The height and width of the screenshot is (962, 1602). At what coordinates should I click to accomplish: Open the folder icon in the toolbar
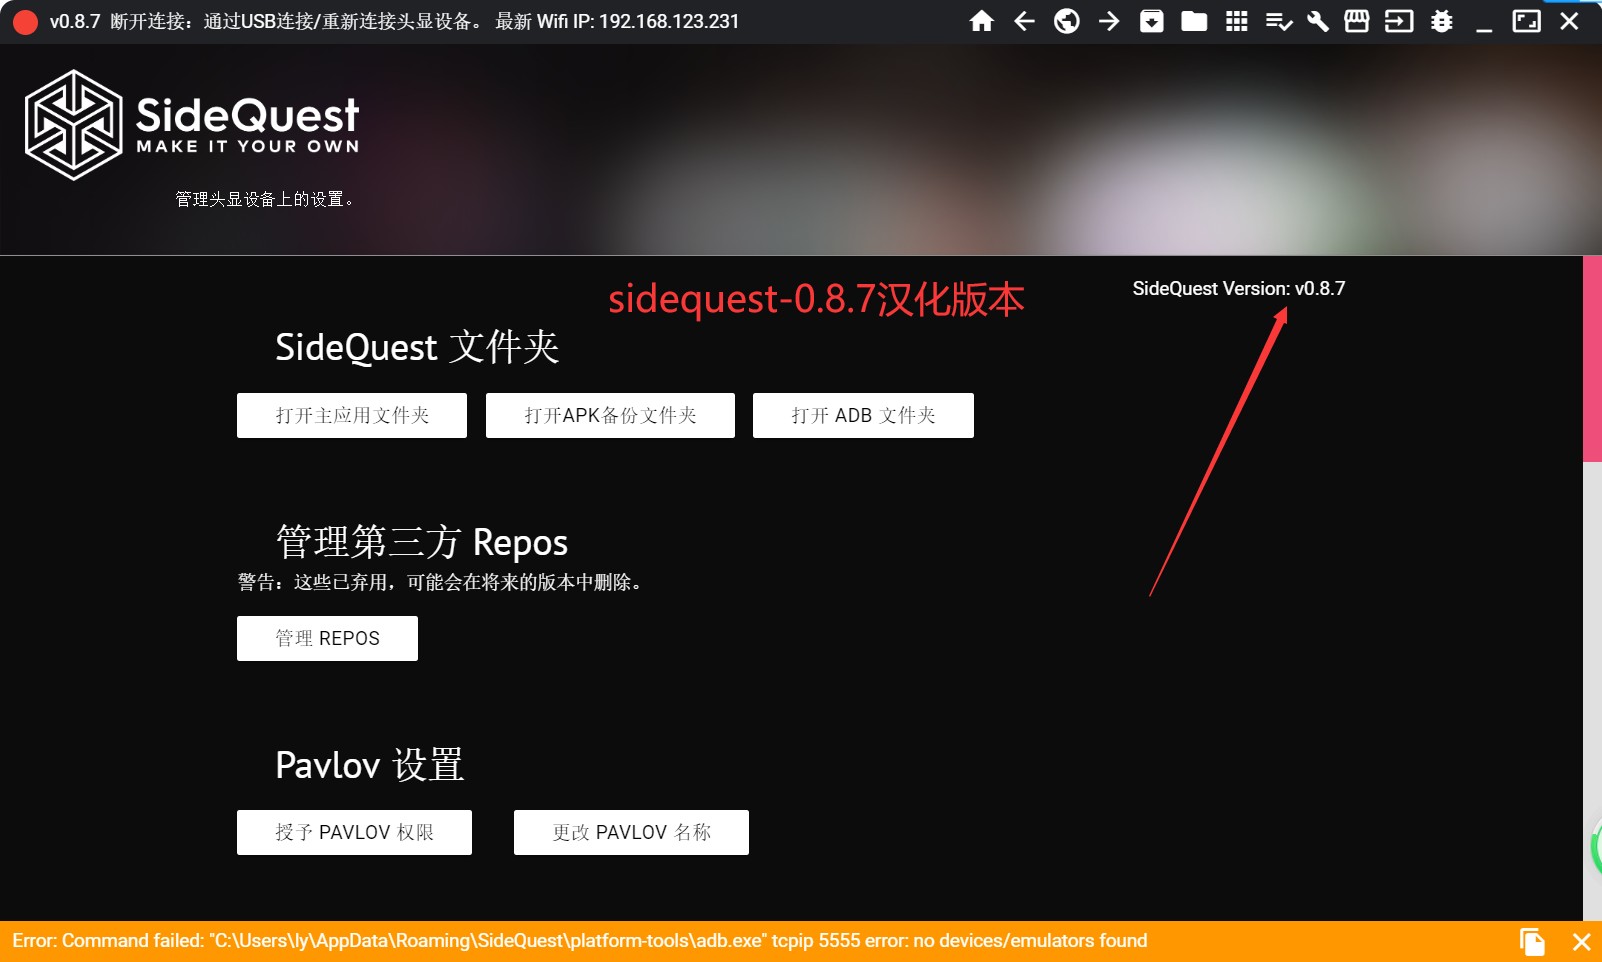tap(1194, 21)
